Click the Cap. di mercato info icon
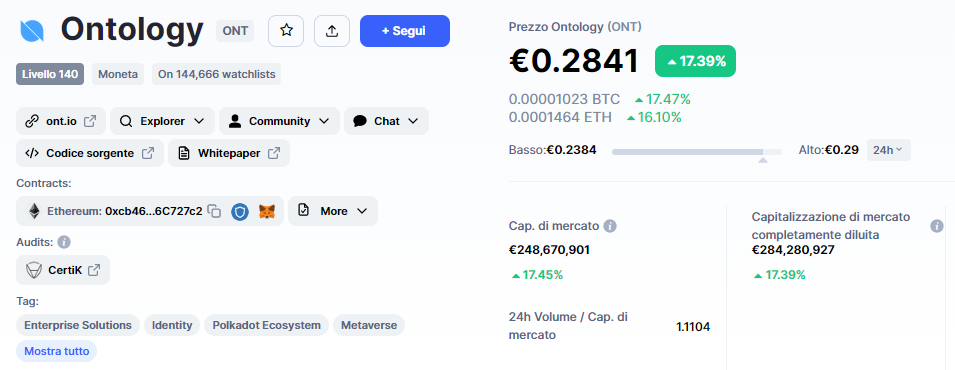 click(x=610, y=226)
